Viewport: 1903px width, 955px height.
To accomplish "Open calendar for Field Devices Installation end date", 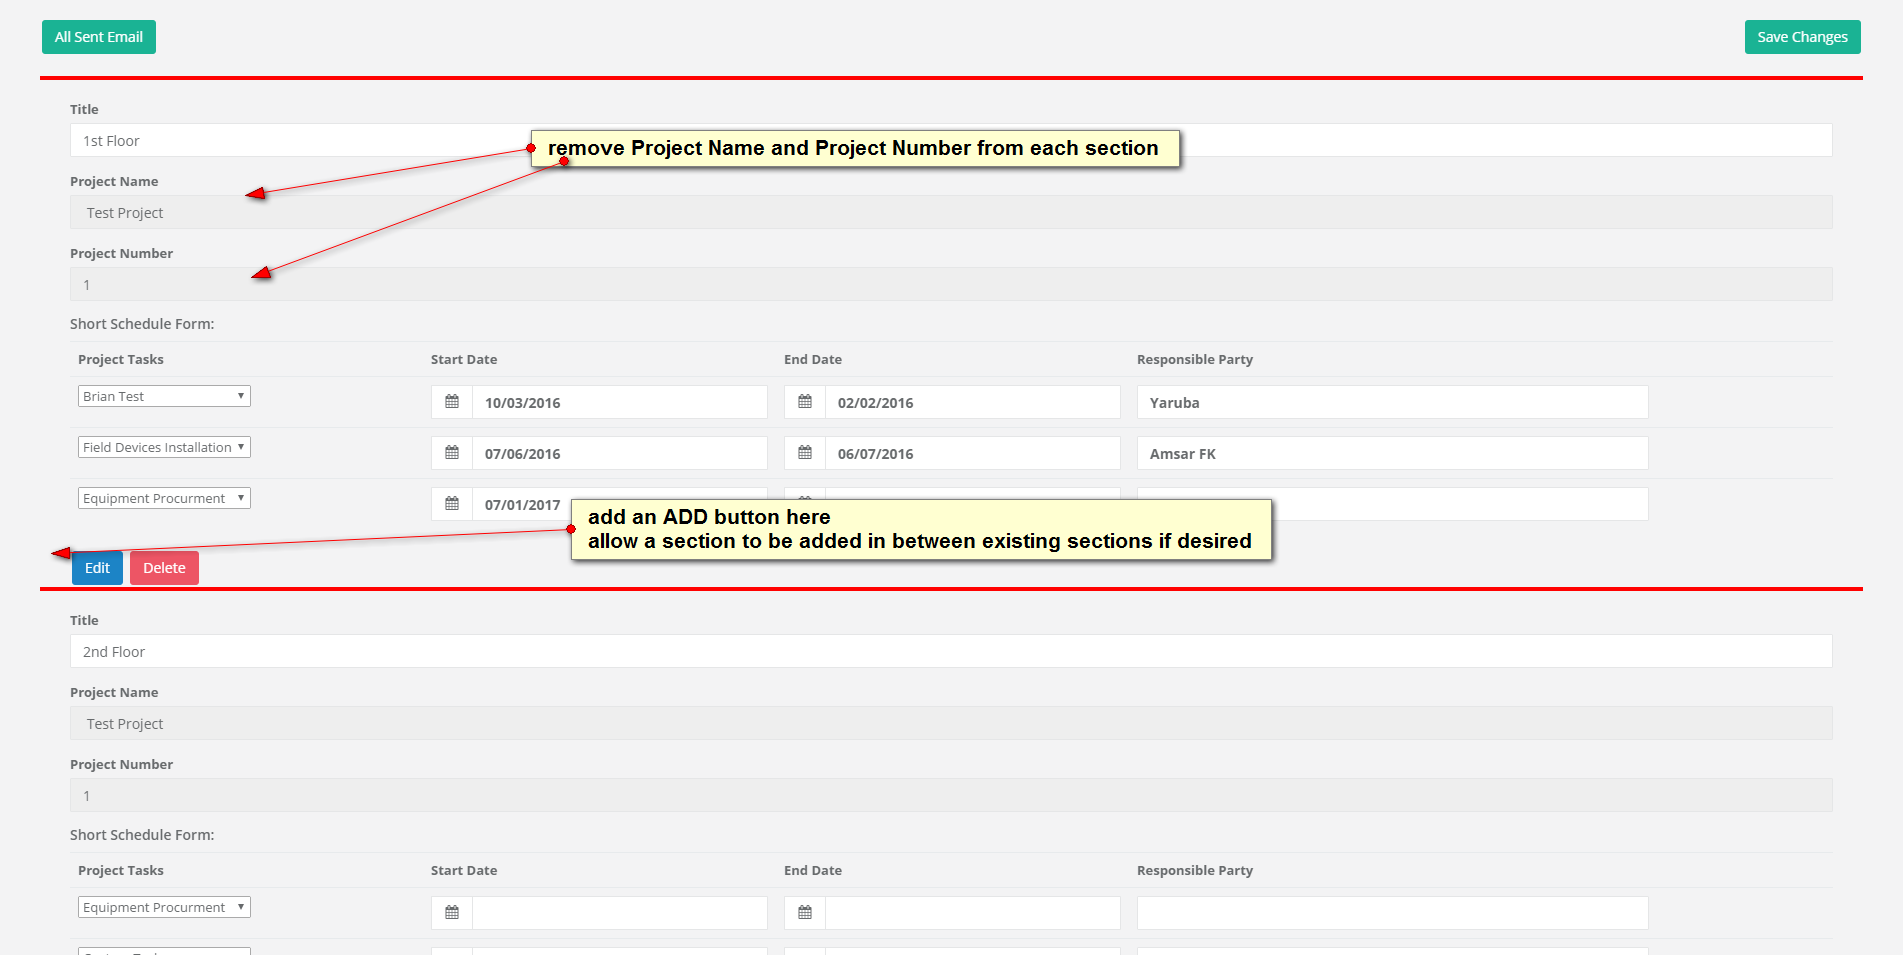I will [x=805, y=453].
